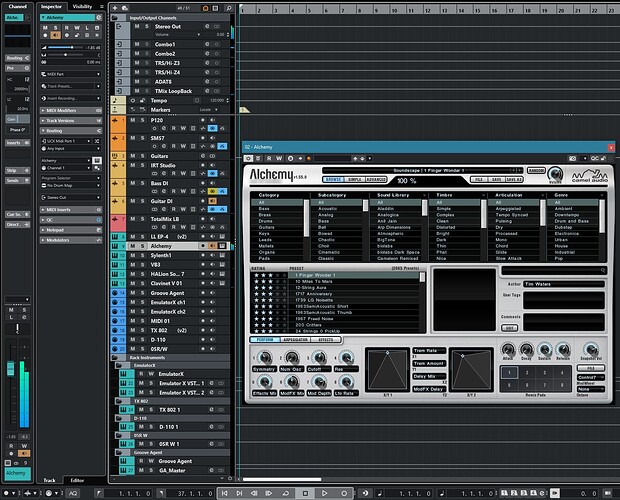
Task: Select 'Drums' in Category list
Action: 265,221
